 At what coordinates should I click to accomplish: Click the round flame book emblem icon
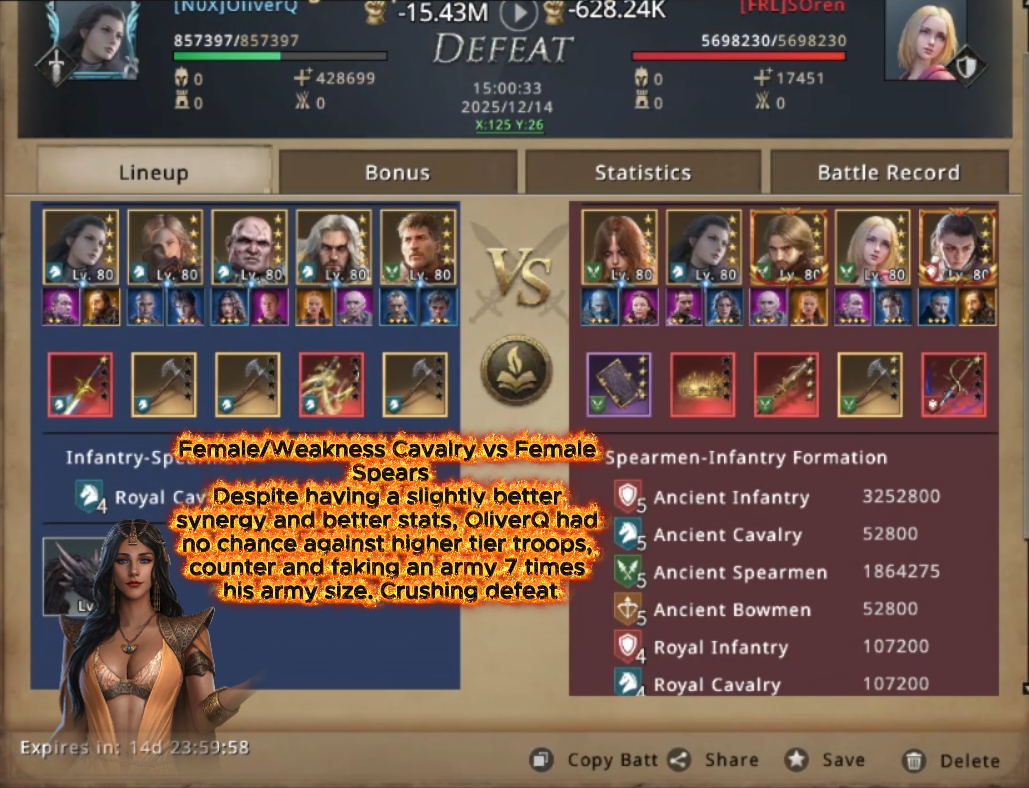[x=516, y=370]
